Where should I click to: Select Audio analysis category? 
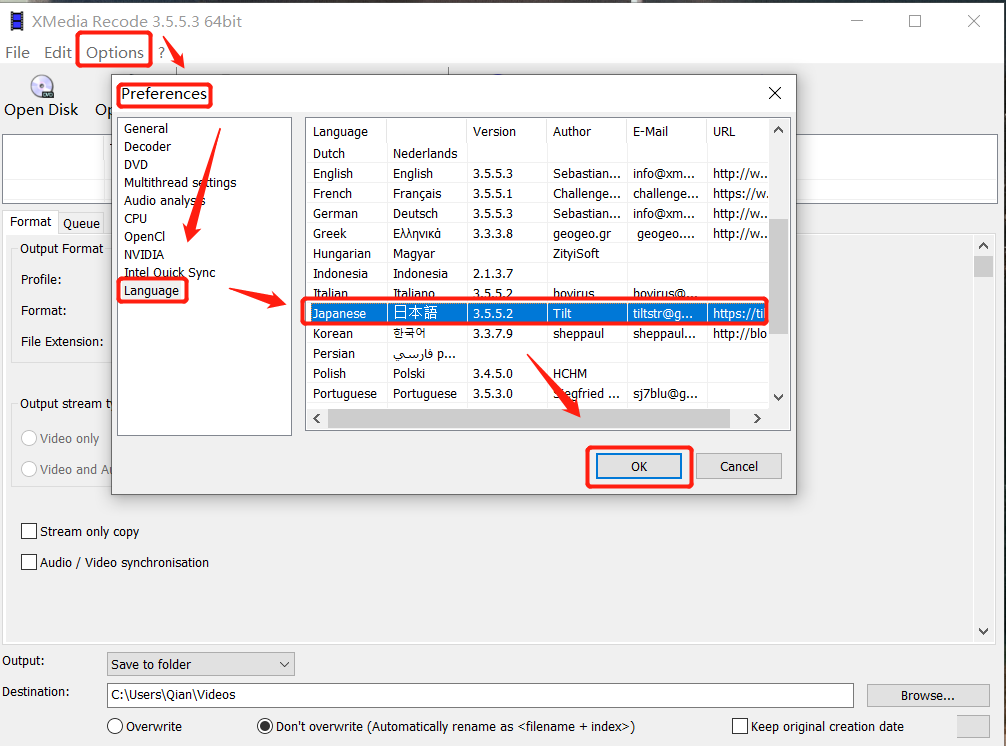(x=164, y=201)
